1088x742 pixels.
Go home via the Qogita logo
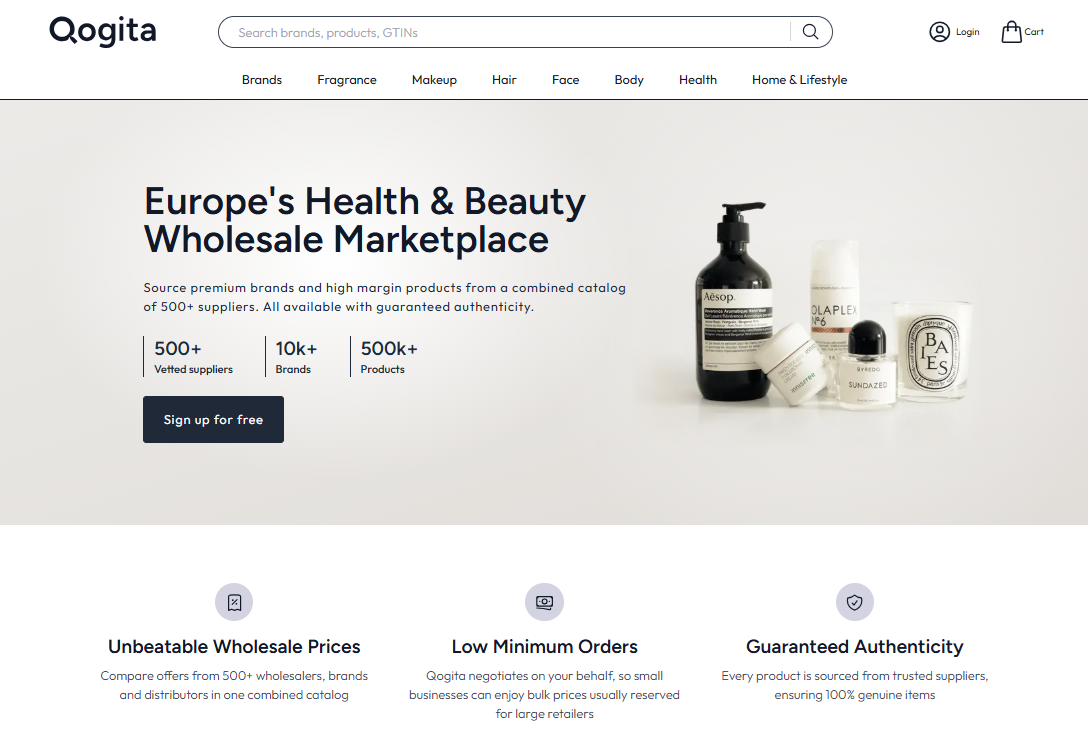coord(103,31)
